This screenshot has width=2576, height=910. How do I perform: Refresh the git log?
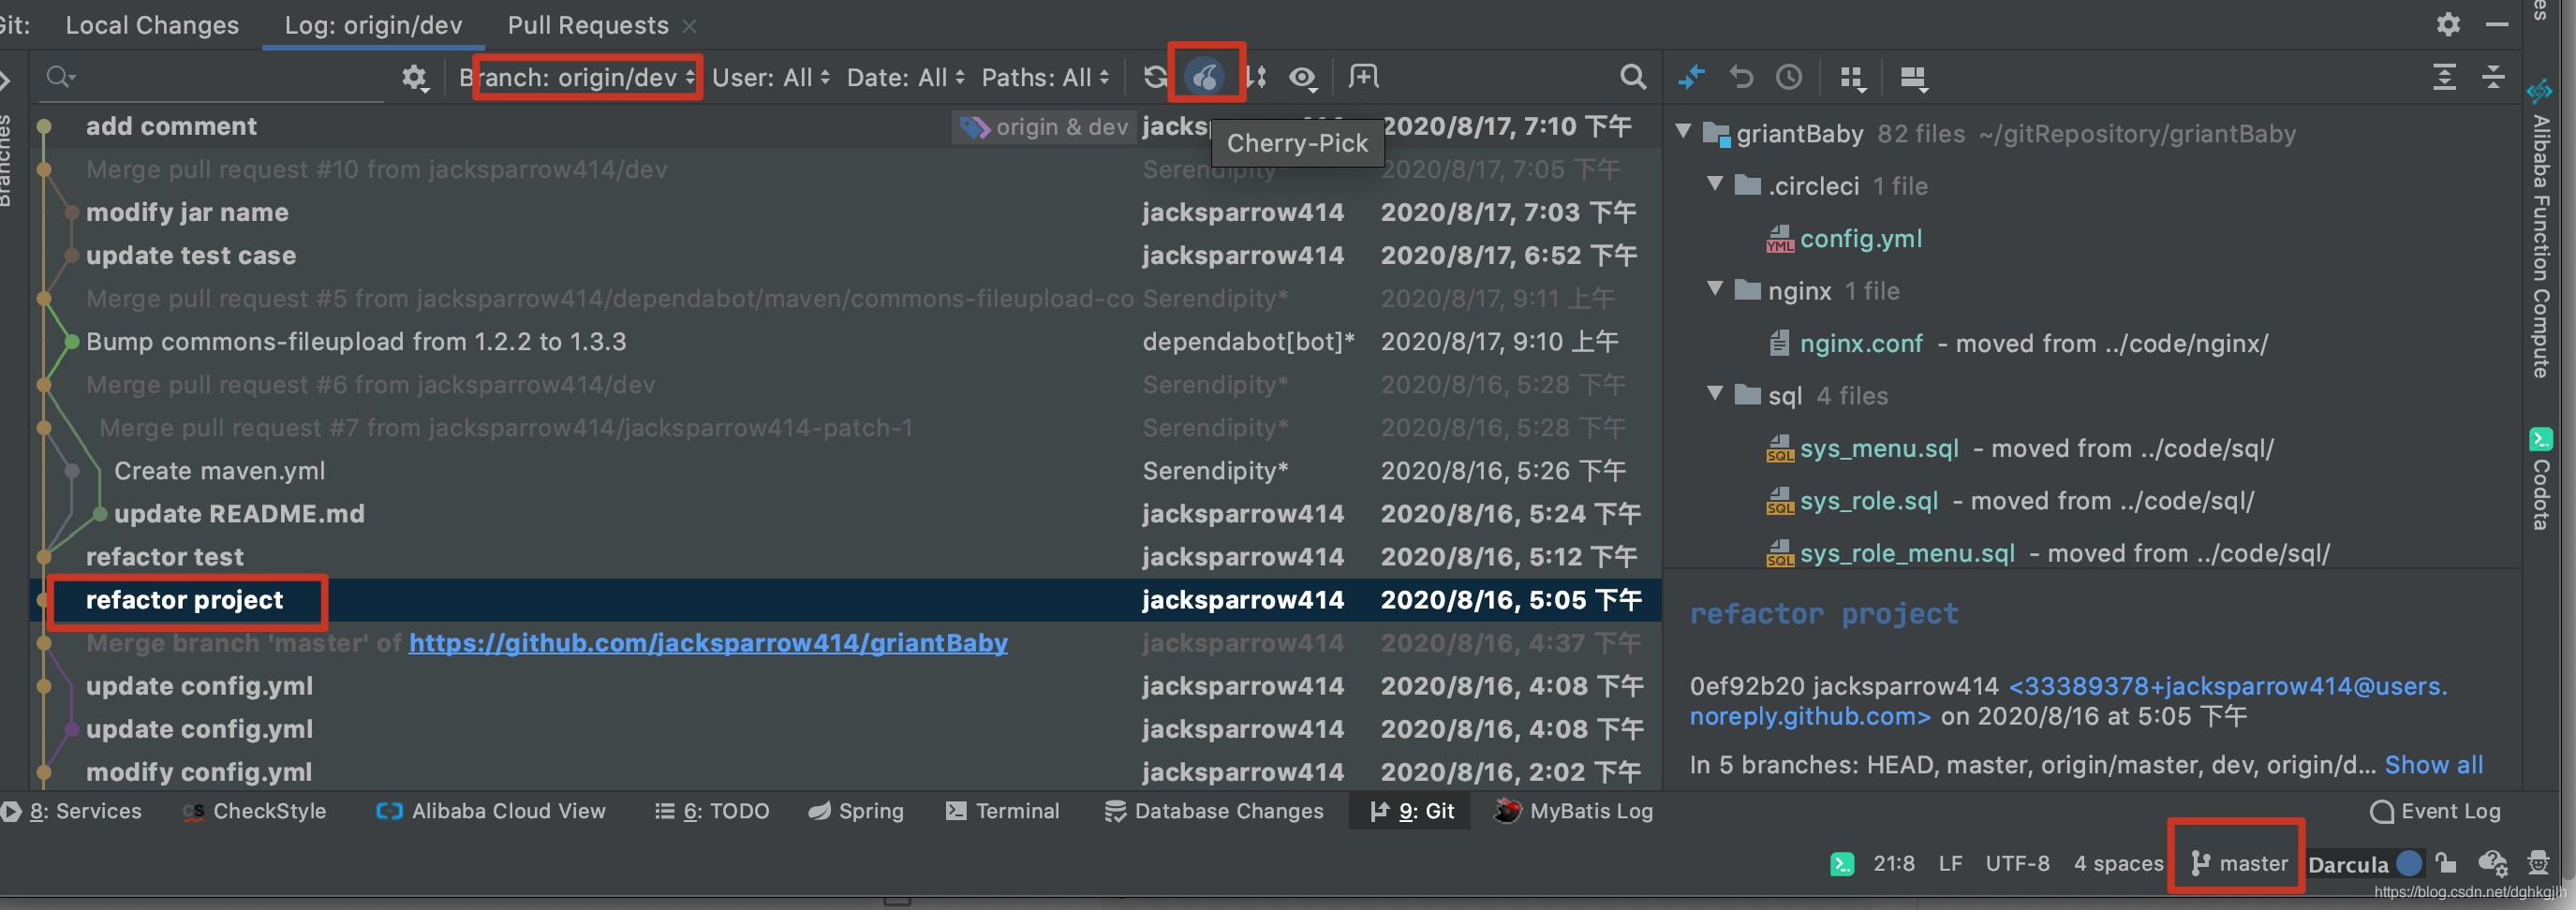click(1155, 77)
